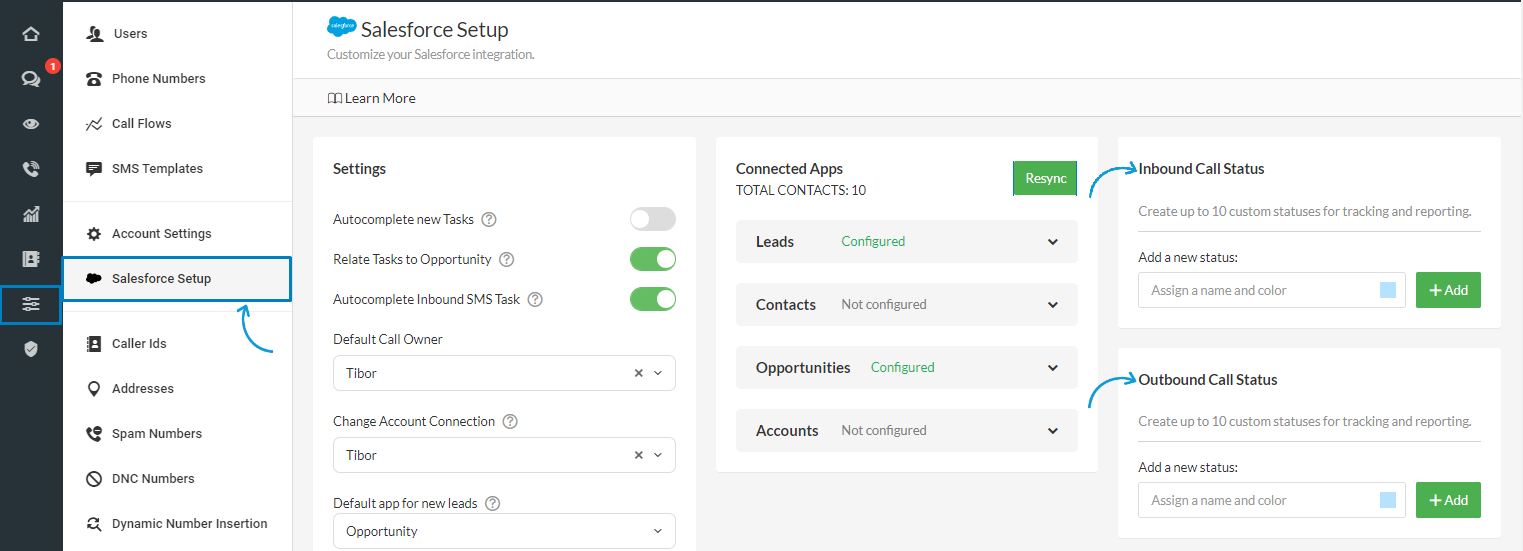Click help icon next to Autocomplete new Tasks

[489, 220]
